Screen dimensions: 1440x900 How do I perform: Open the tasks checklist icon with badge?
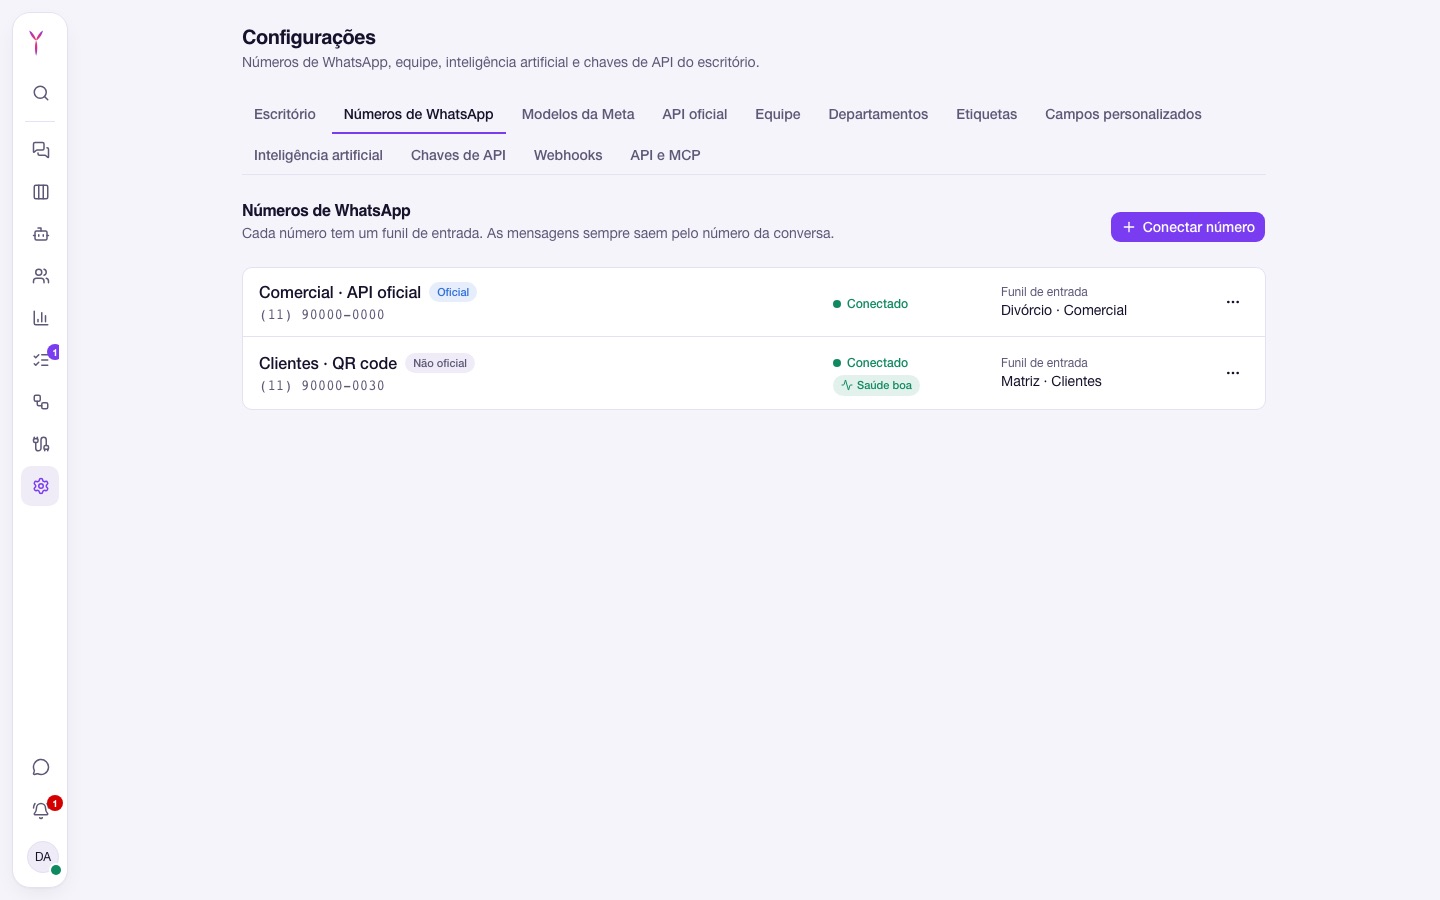click(41, 360)
